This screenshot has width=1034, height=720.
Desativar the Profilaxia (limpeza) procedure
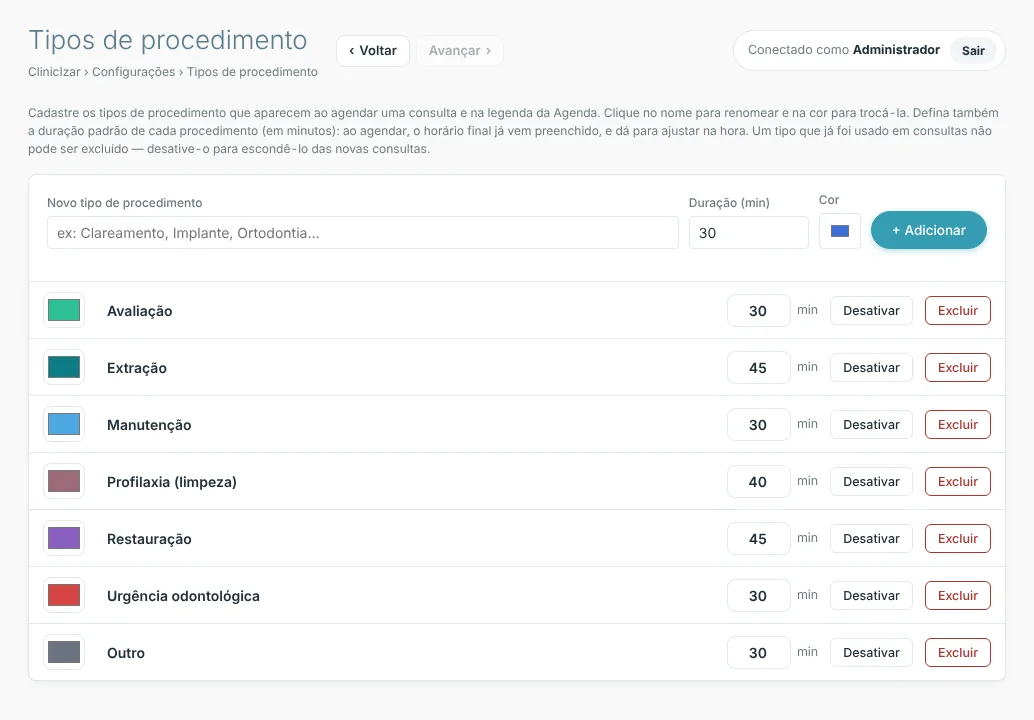(871, 481)
